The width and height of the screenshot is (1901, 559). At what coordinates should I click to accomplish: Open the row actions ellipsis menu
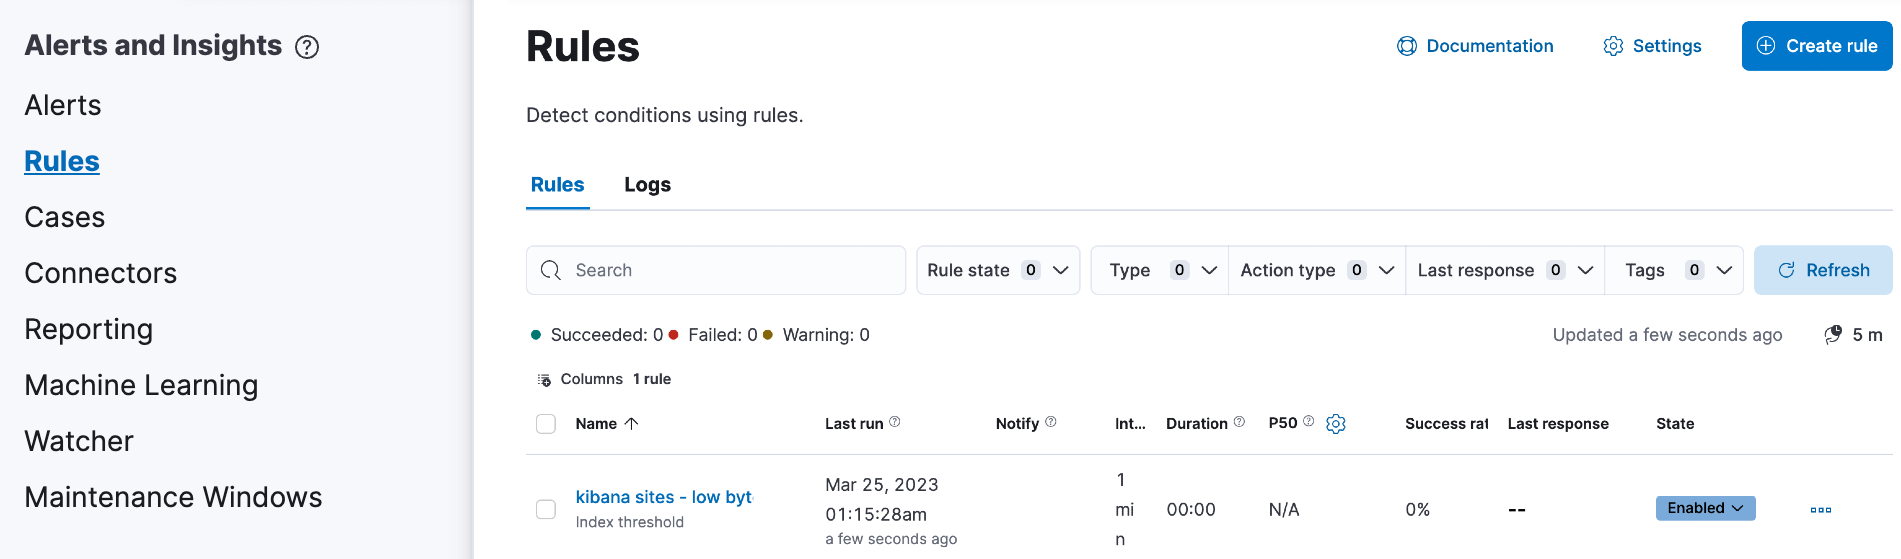(x=1820, y=510)
